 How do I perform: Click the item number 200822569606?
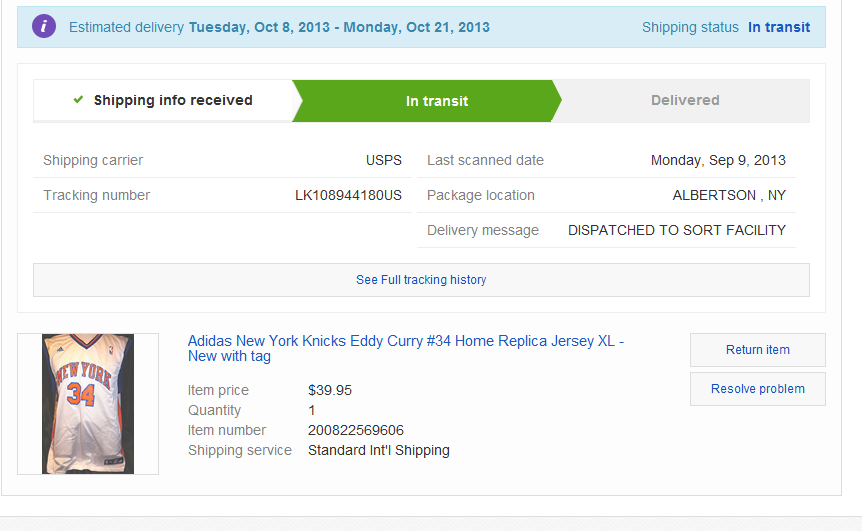(x=356, y=430)
